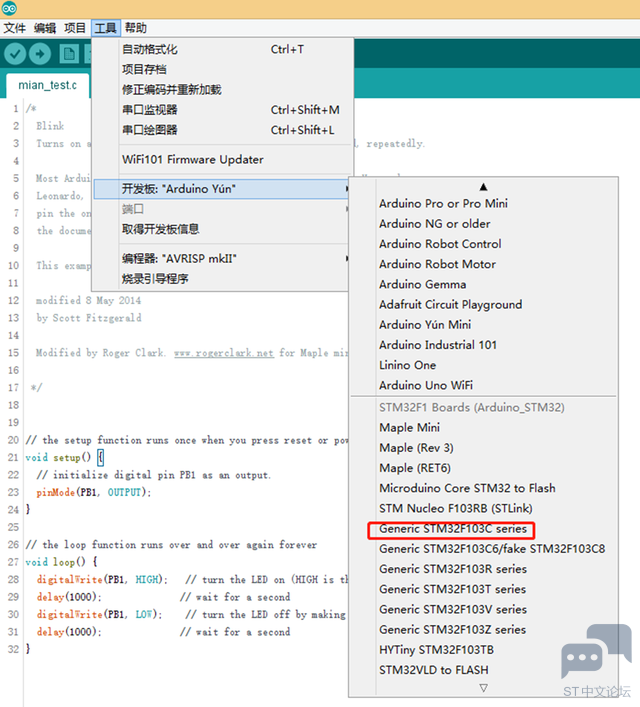Click the Arduino logo in title bar
This screenshot has width=640, height=707.
9,9
